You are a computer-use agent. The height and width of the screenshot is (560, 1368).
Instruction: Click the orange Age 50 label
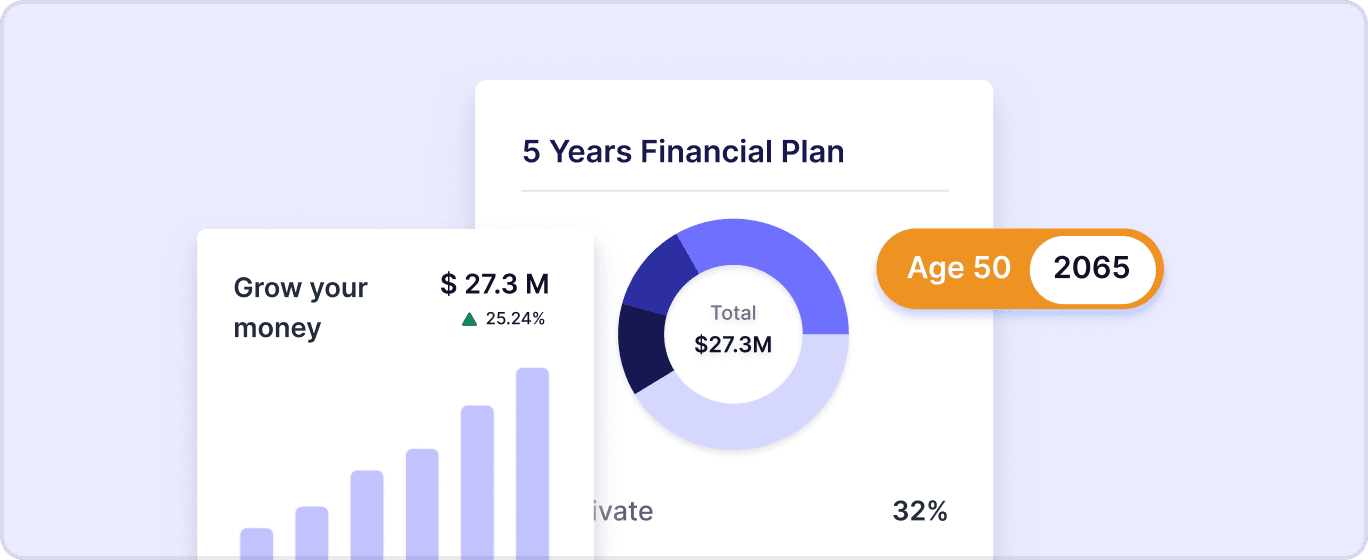click(957, 268)
